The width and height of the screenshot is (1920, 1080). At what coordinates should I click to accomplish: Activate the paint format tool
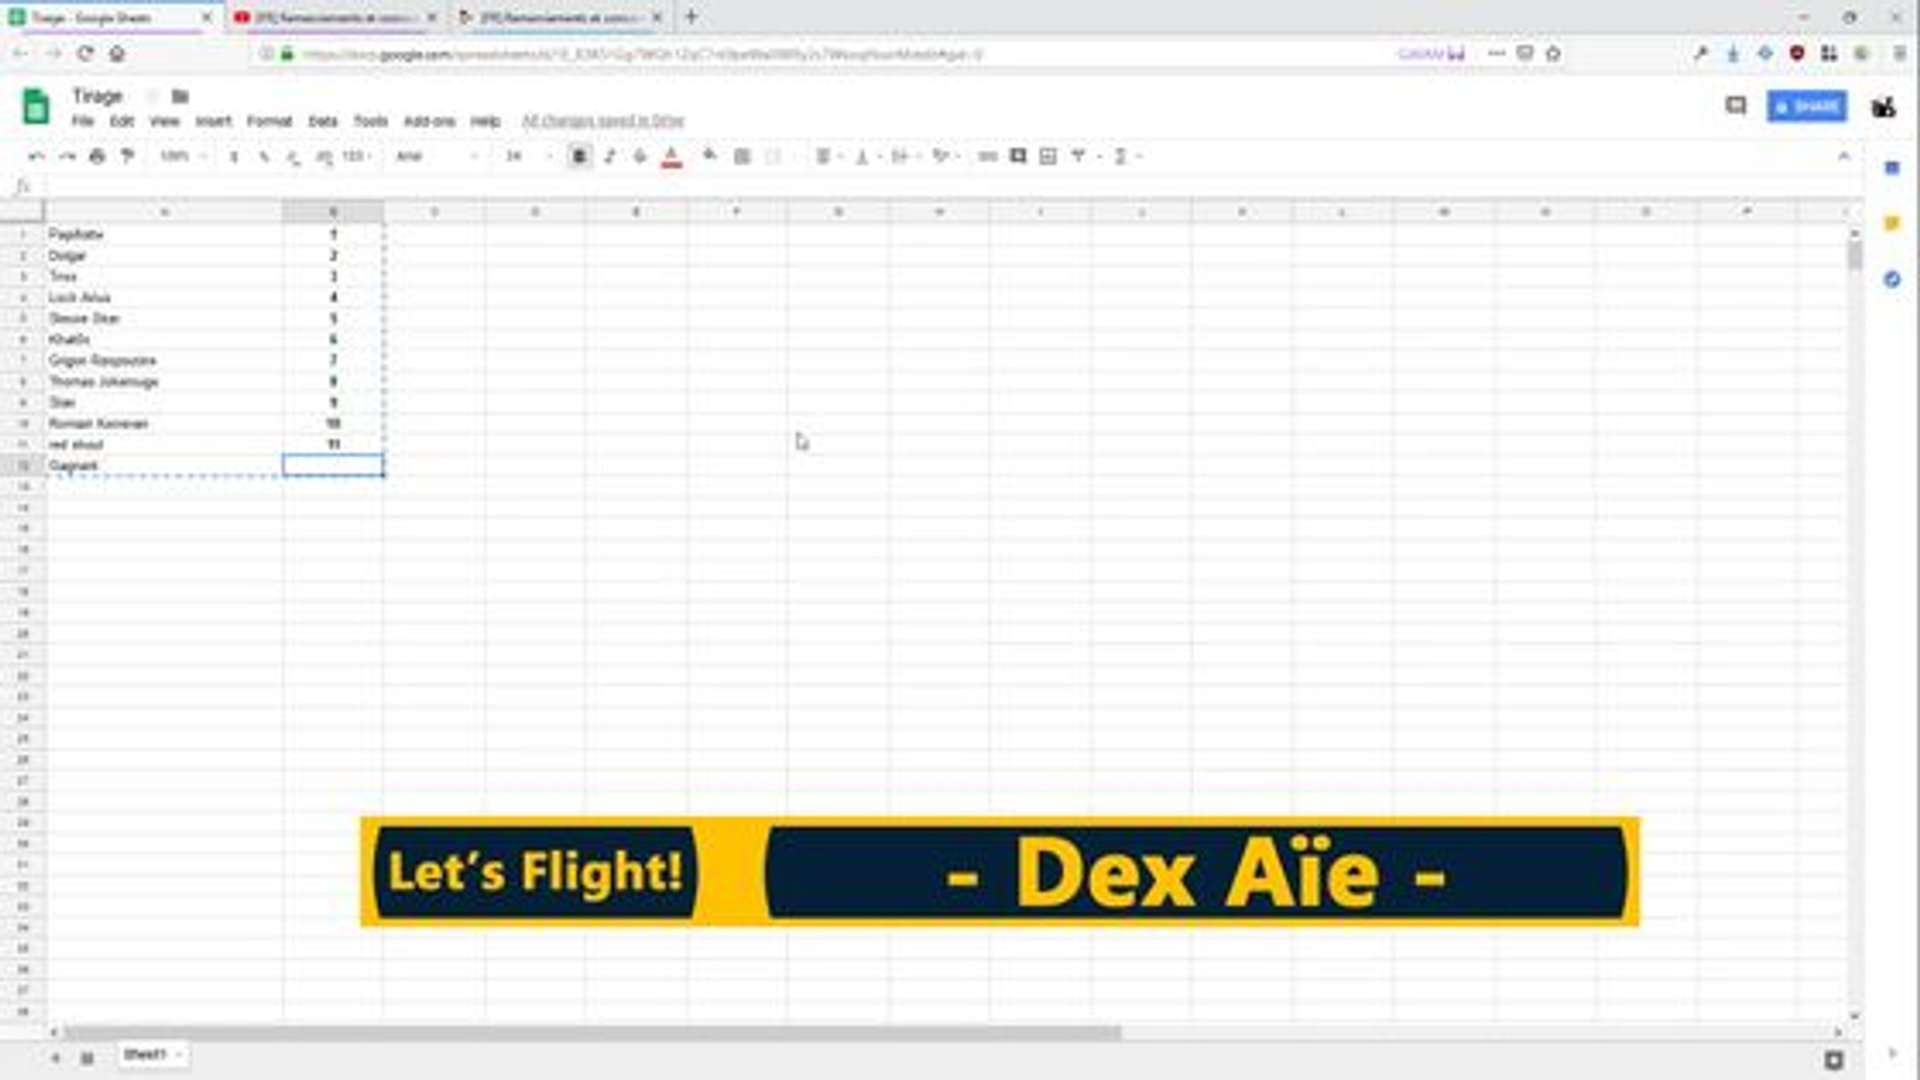(x=127, y=156)
